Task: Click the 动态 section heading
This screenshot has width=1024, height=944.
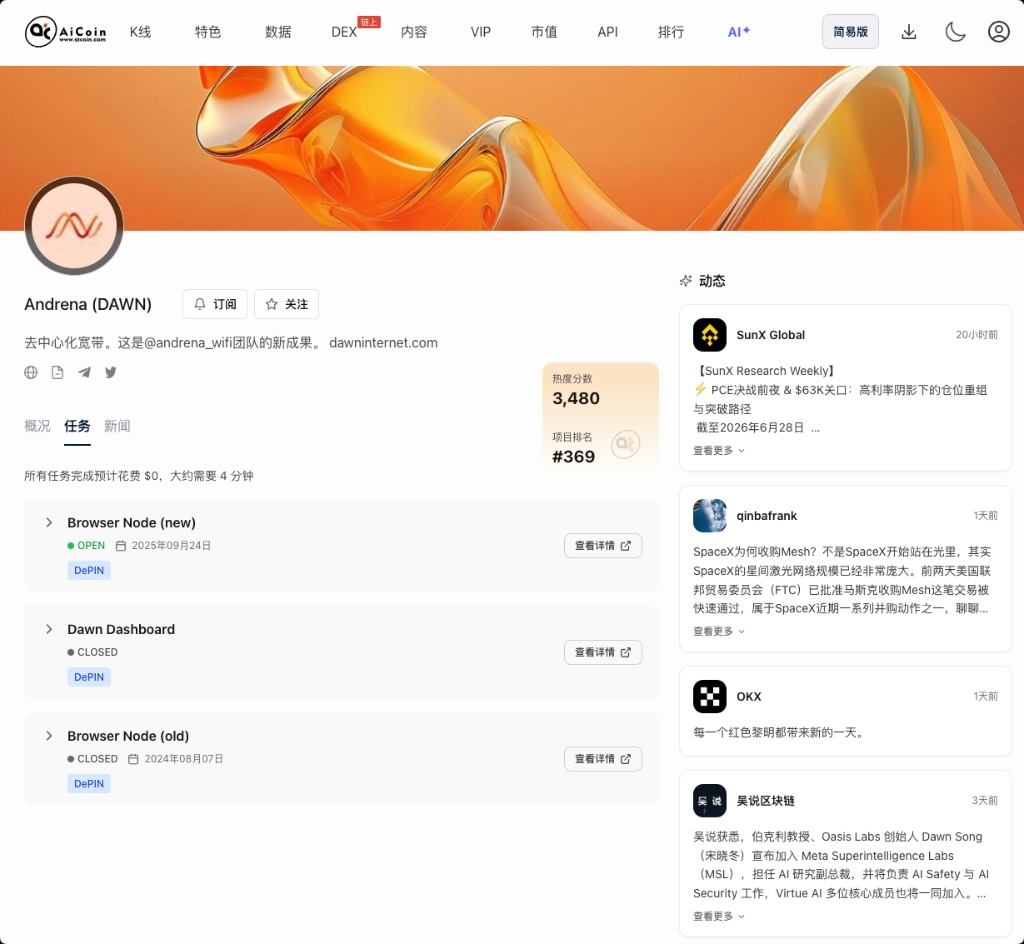Action: (x=712, y=281)
